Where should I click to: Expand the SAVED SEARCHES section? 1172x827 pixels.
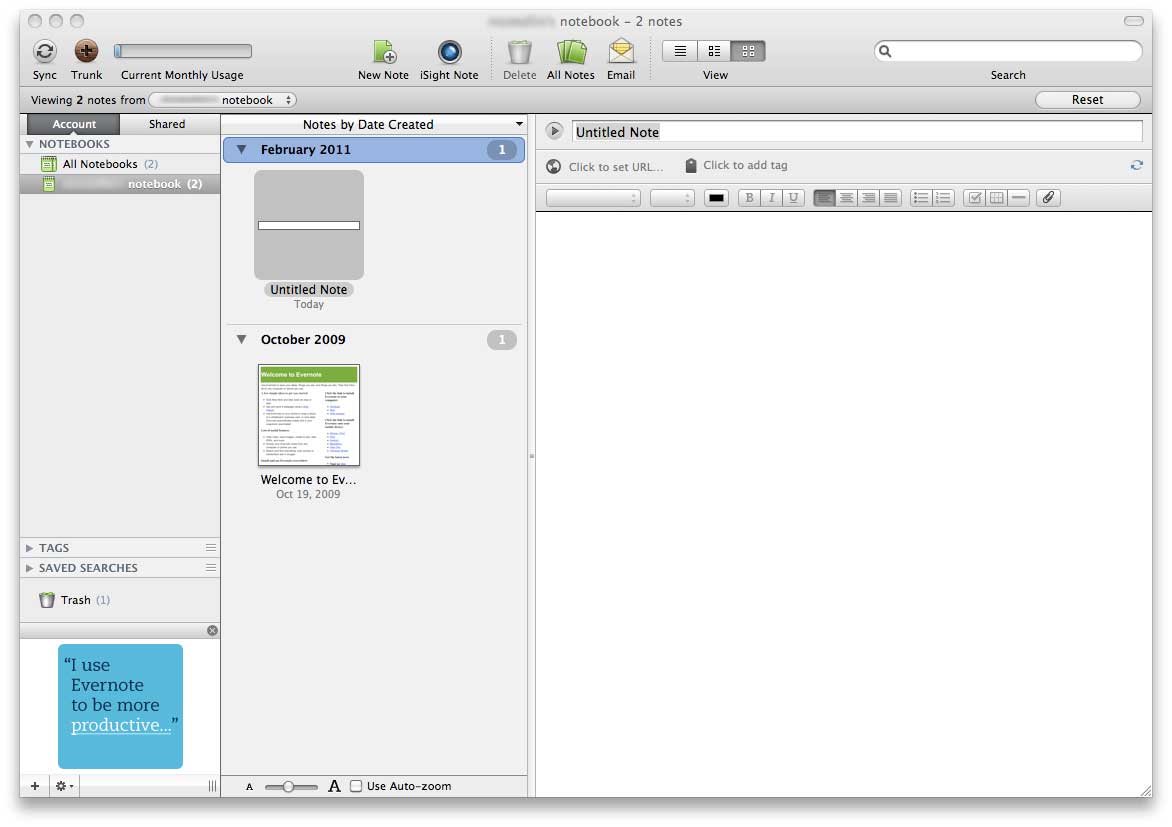pyautogui.click(x=30, y=568)
